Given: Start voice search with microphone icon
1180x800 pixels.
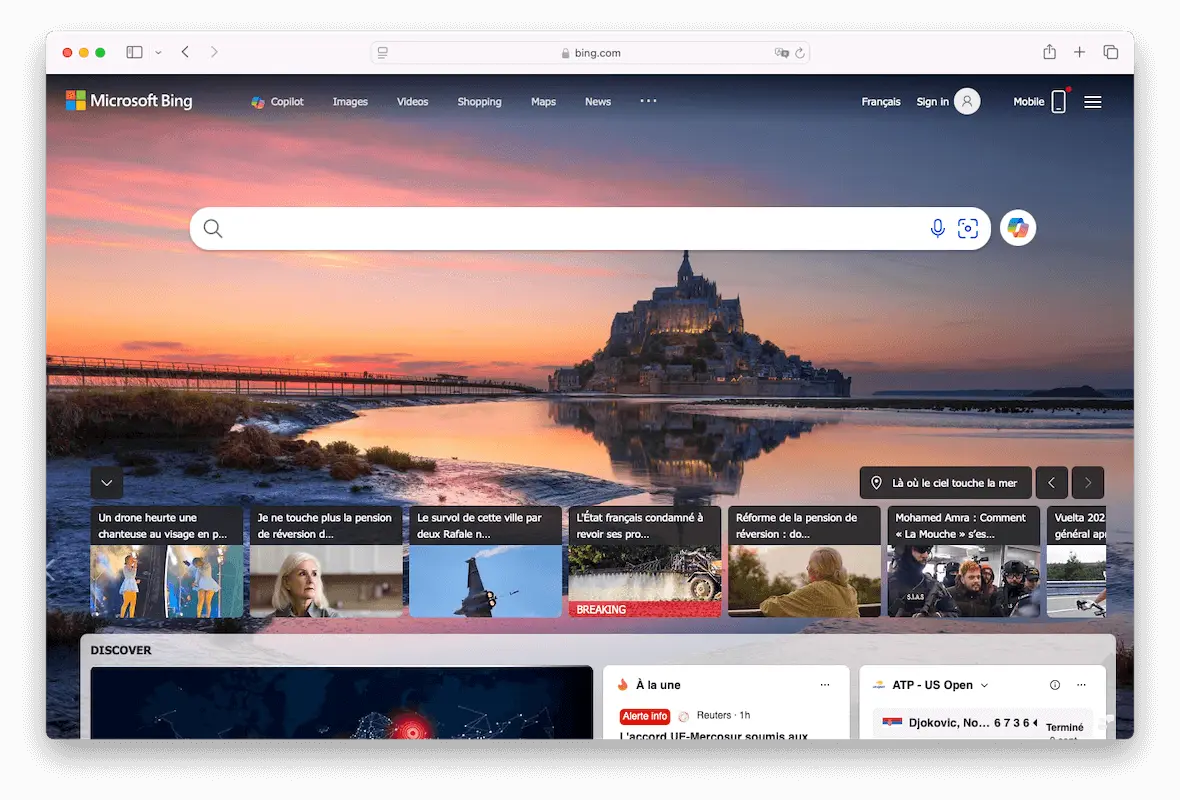Looking at the screenshot, I should [x=938, y=228].
